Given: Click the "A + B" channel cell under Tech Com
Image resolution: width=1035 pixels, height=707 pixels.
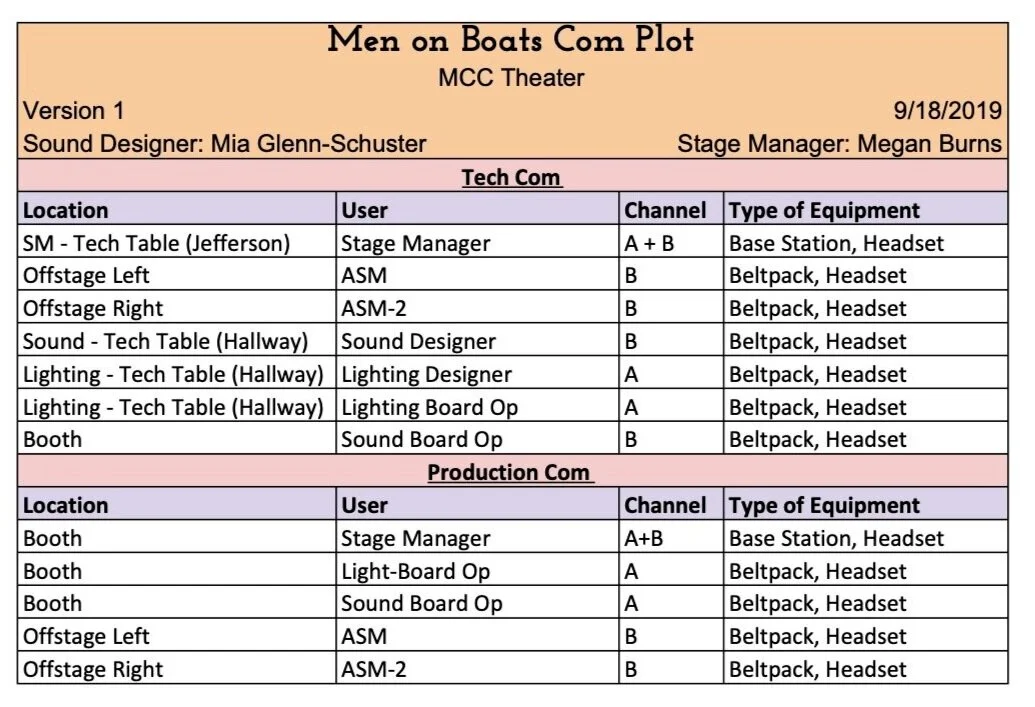Looking at the screenshot, I should click(650, 243).
